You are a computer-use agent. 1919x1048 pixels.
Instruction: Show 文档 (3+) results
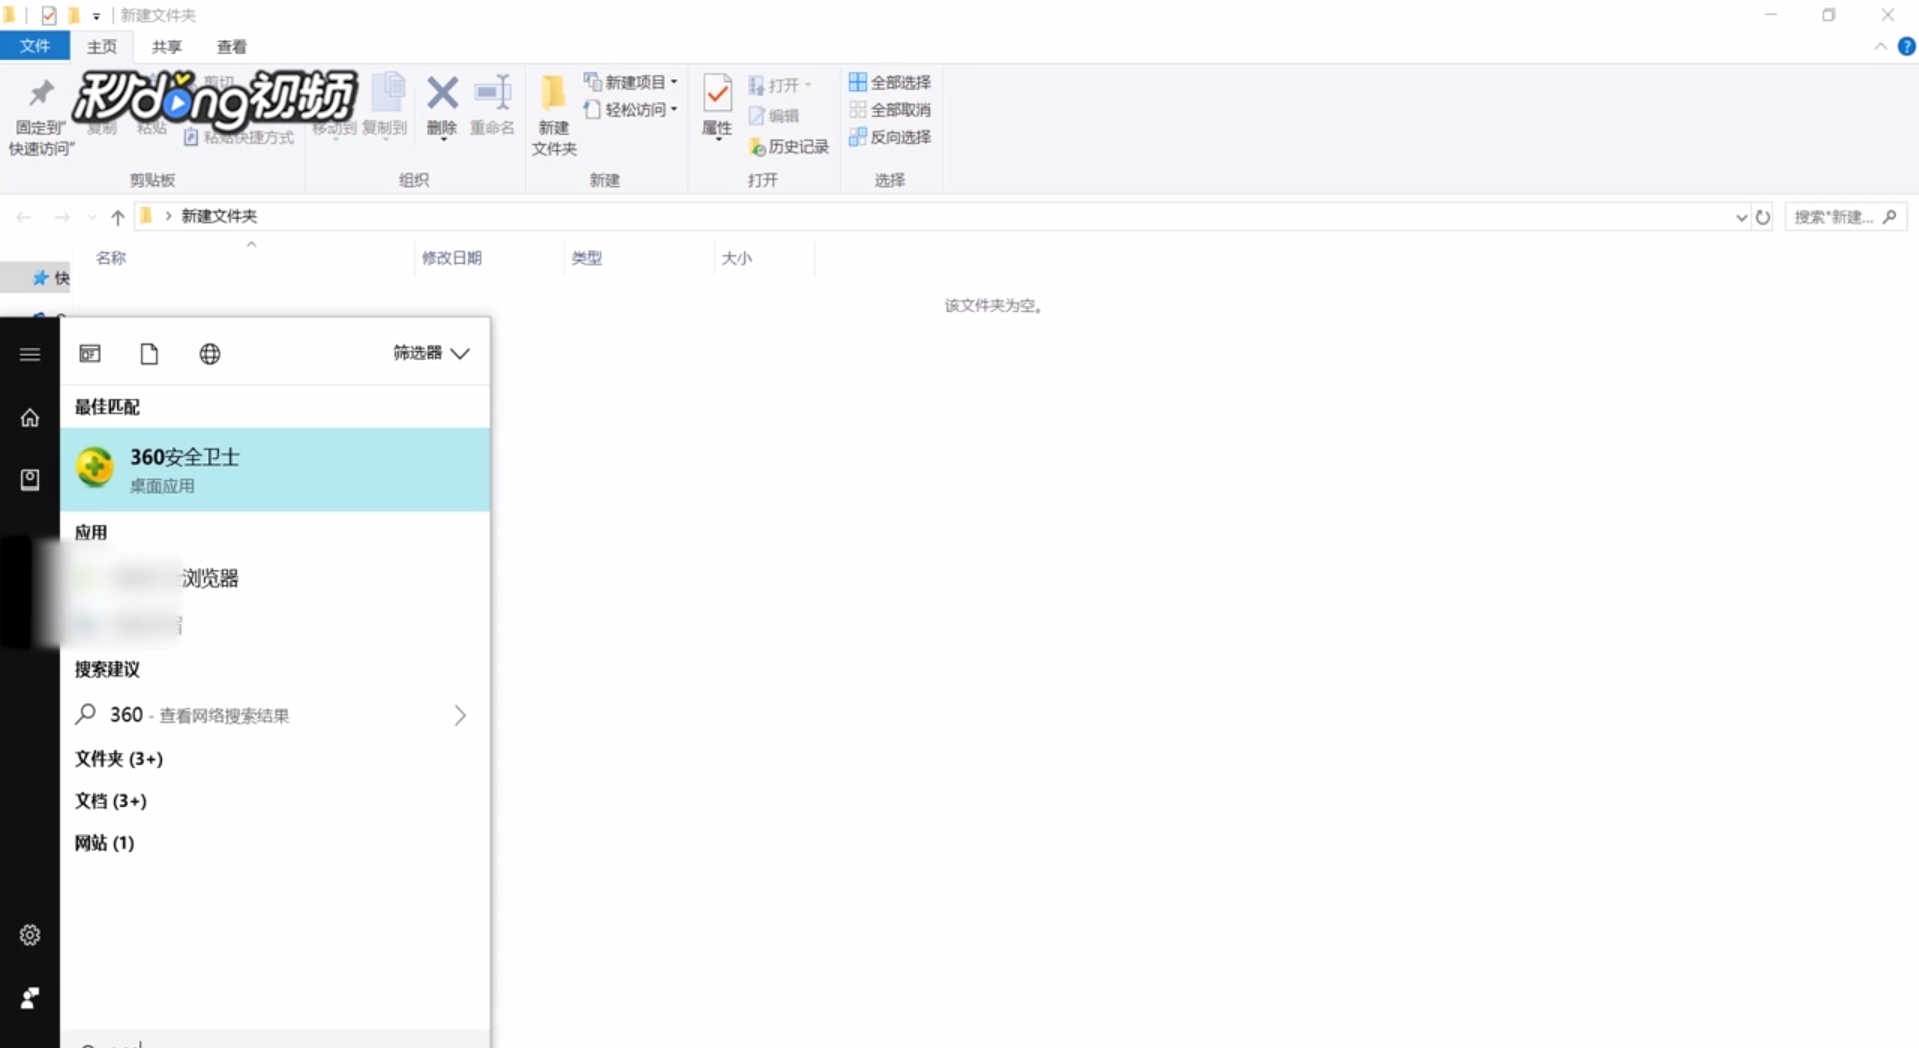[111, 801]
